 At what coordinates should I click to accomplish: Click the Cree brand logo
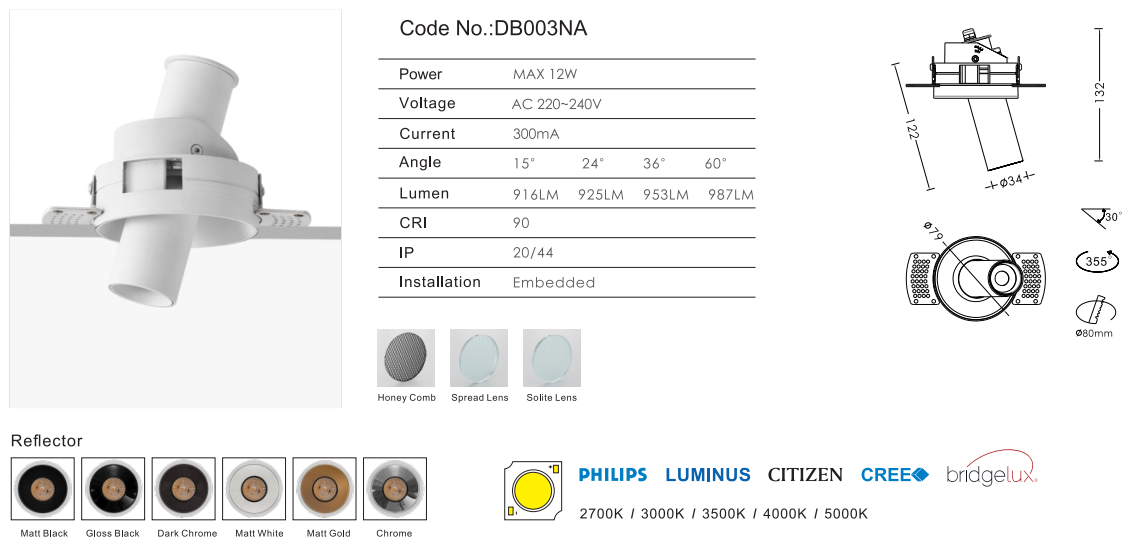pos(895,475)
